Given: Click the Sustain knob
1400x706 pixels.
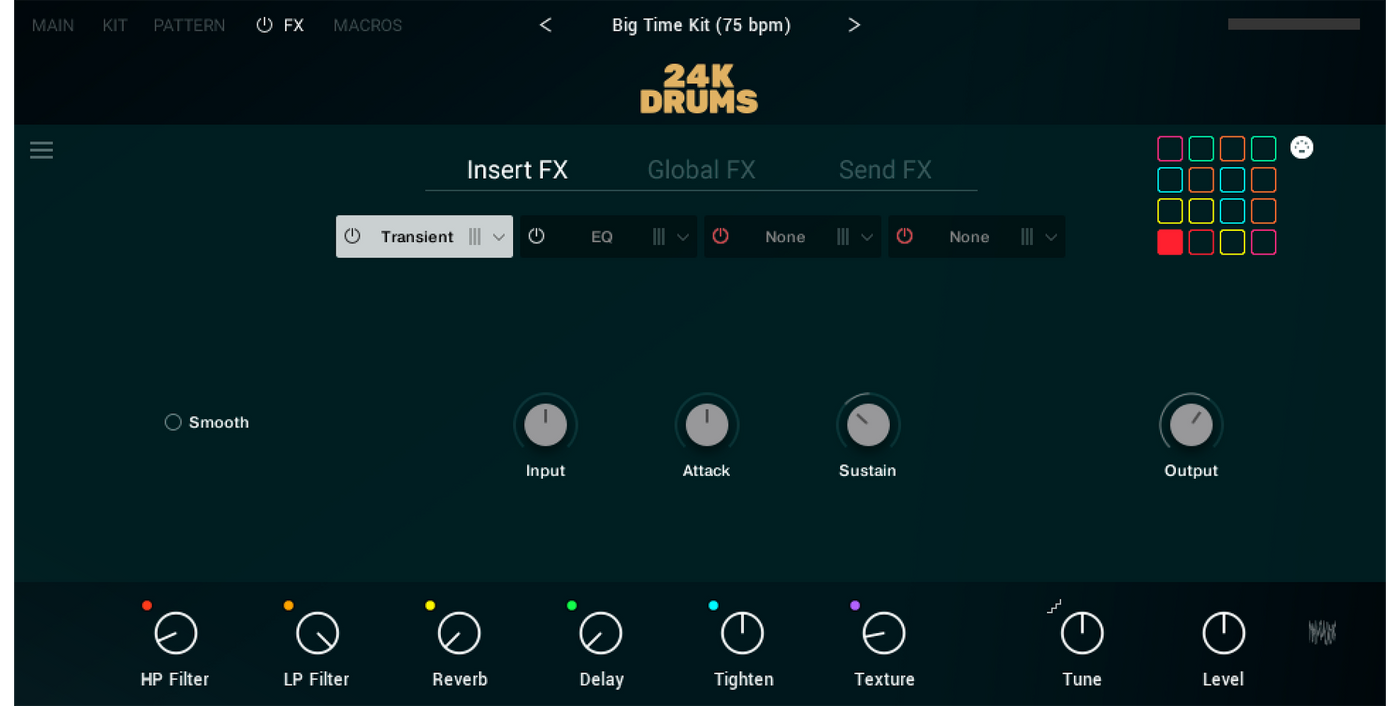Looking at the screenshot, I should click(868, 425).
